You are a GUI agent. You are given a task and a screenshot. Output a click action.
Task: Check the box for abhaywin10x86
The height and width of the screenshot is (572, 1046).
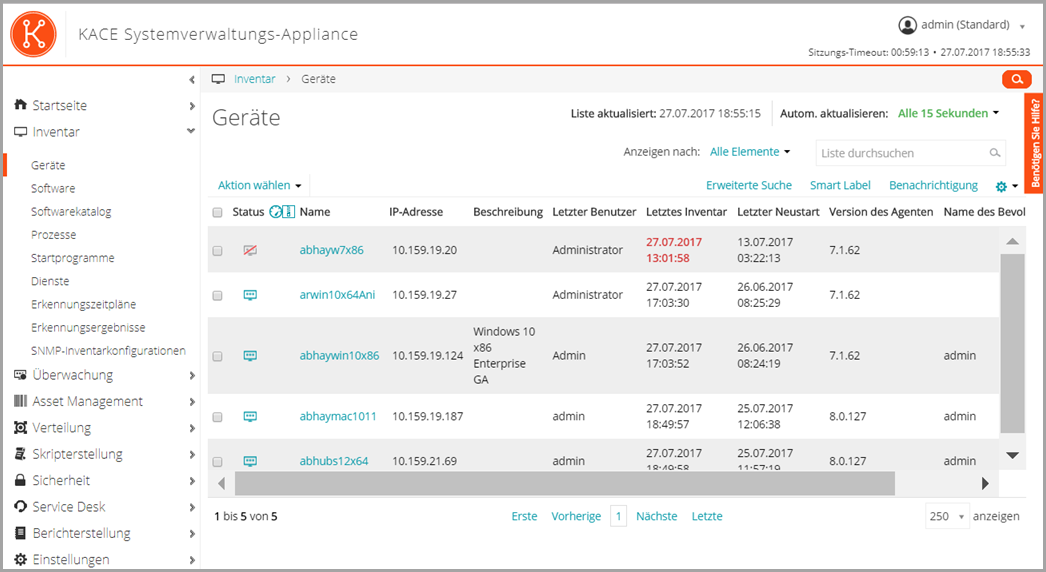[x=217, y=356]
